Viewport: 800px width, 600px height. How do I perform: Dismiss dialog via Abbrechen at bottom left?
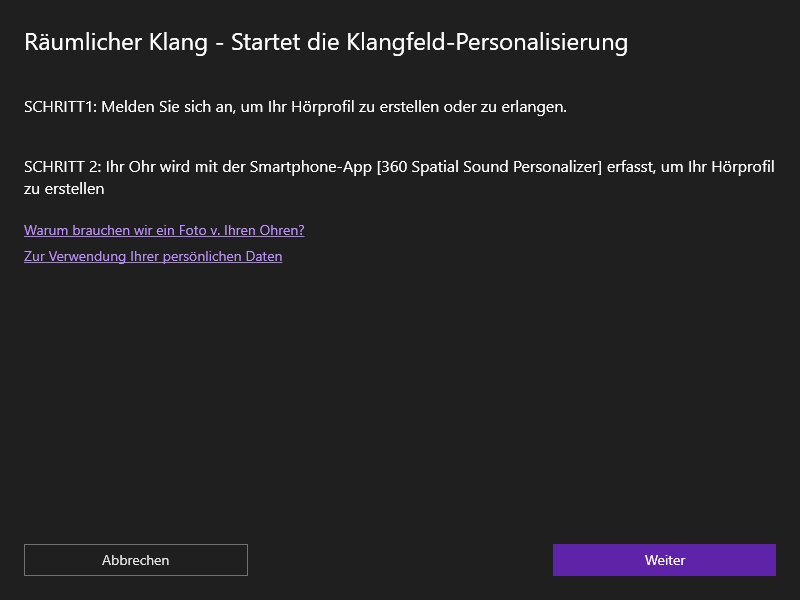tap(136, 560)
